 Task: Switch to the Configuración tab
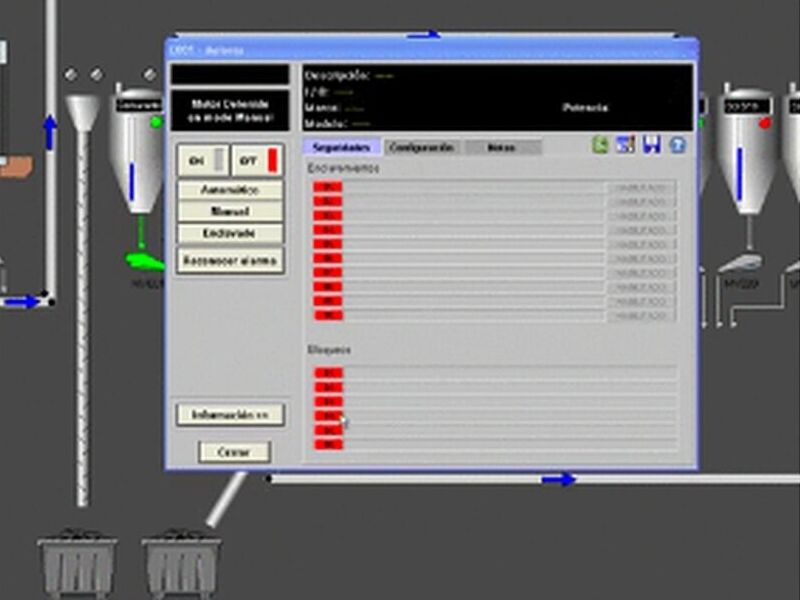(421, 147)
